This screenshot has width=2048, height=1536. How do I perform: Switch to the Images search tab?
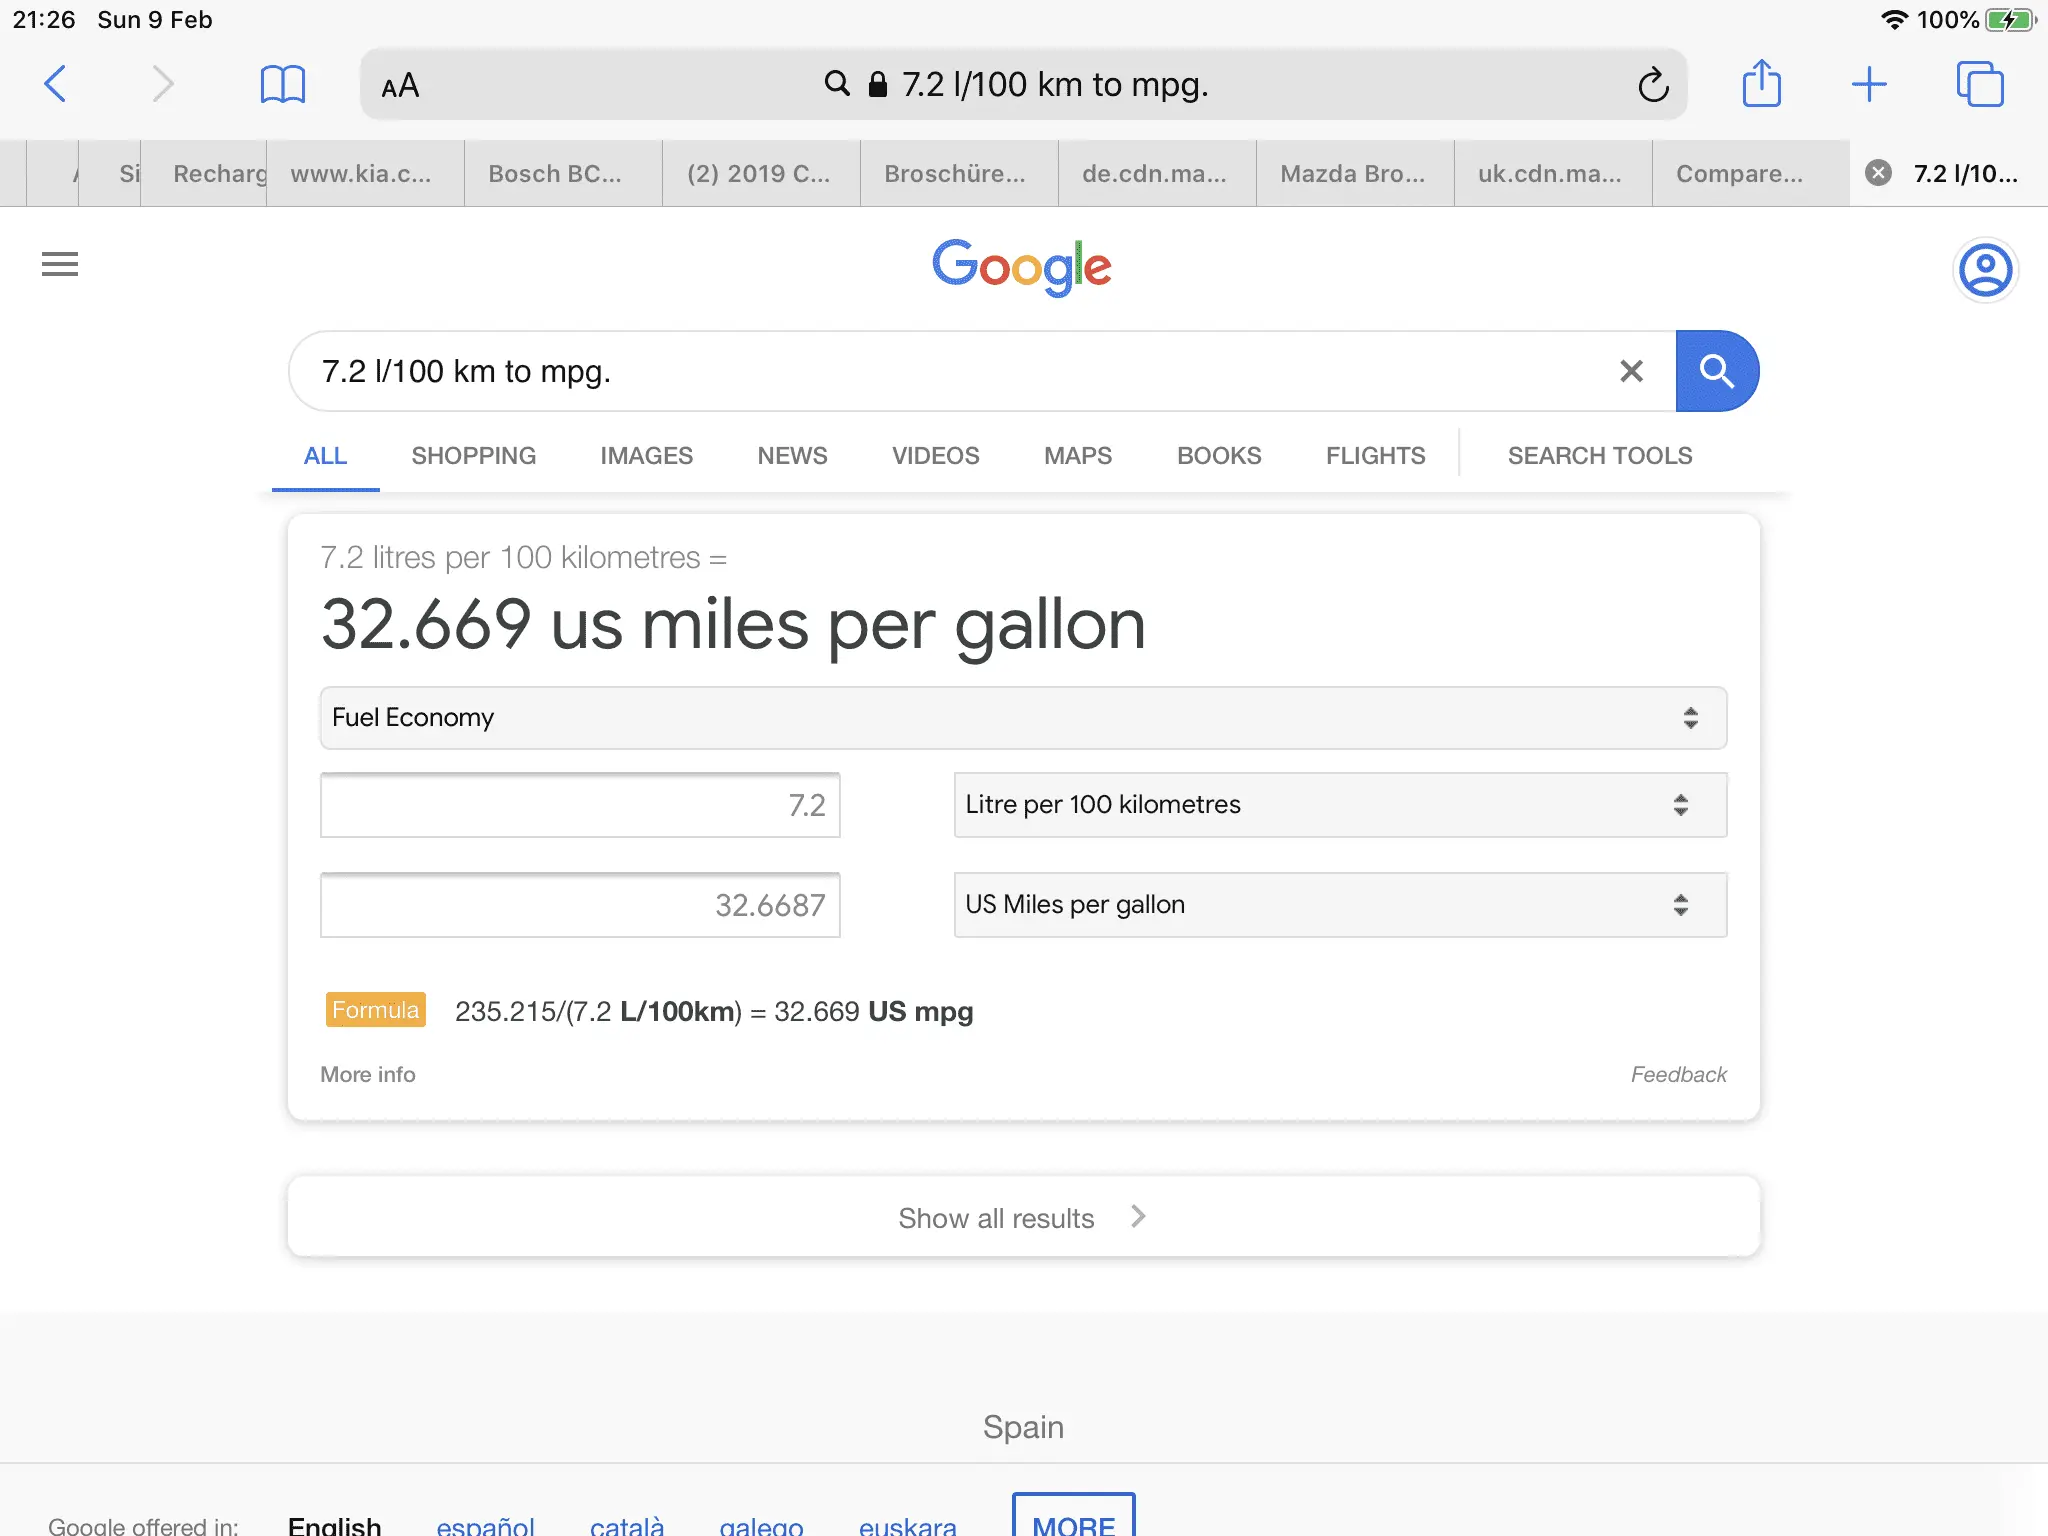tap(646, 456)
